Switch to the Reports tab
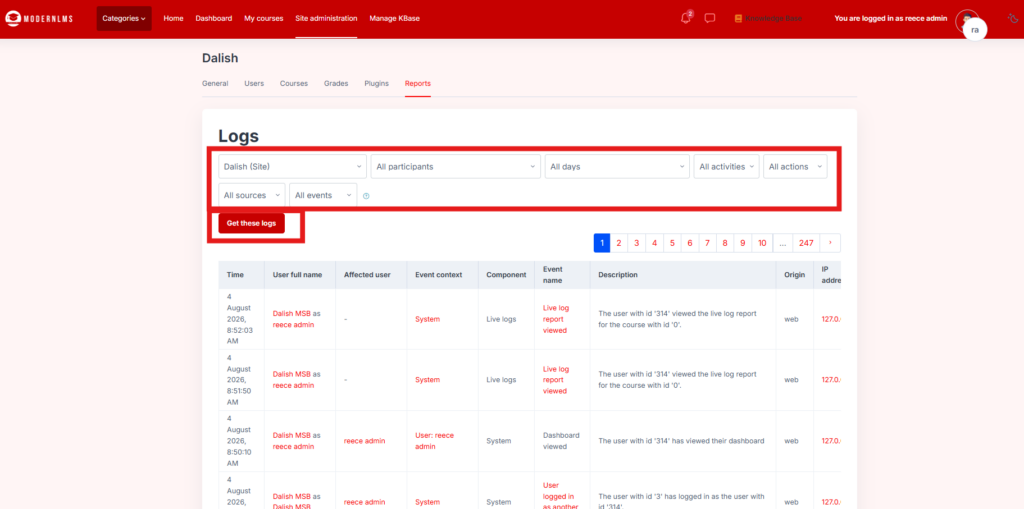 [417, 84]
